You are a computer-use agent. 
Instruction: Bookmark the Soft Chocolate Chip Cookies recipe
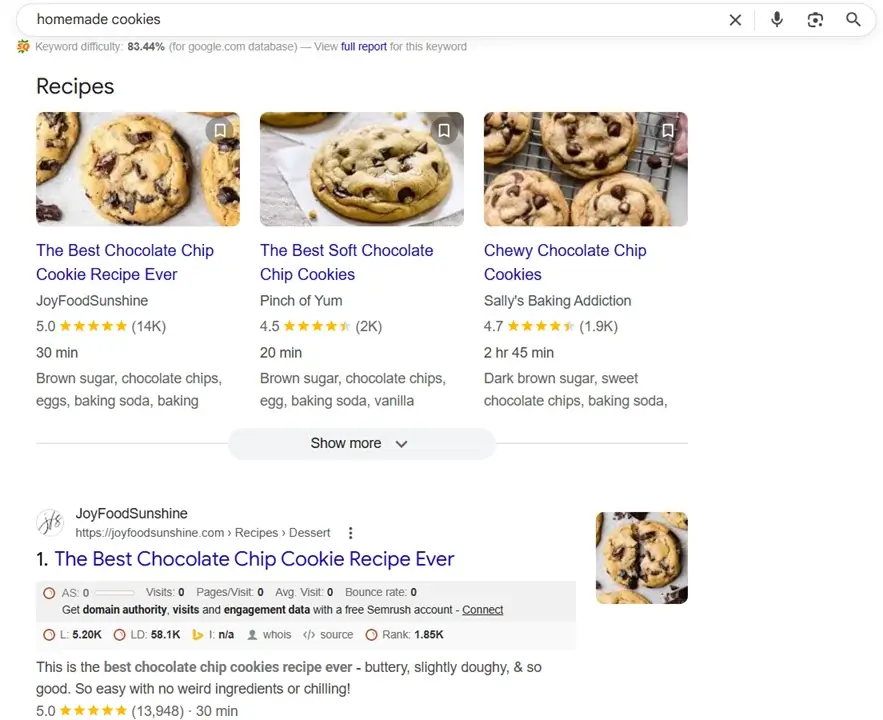443,130
